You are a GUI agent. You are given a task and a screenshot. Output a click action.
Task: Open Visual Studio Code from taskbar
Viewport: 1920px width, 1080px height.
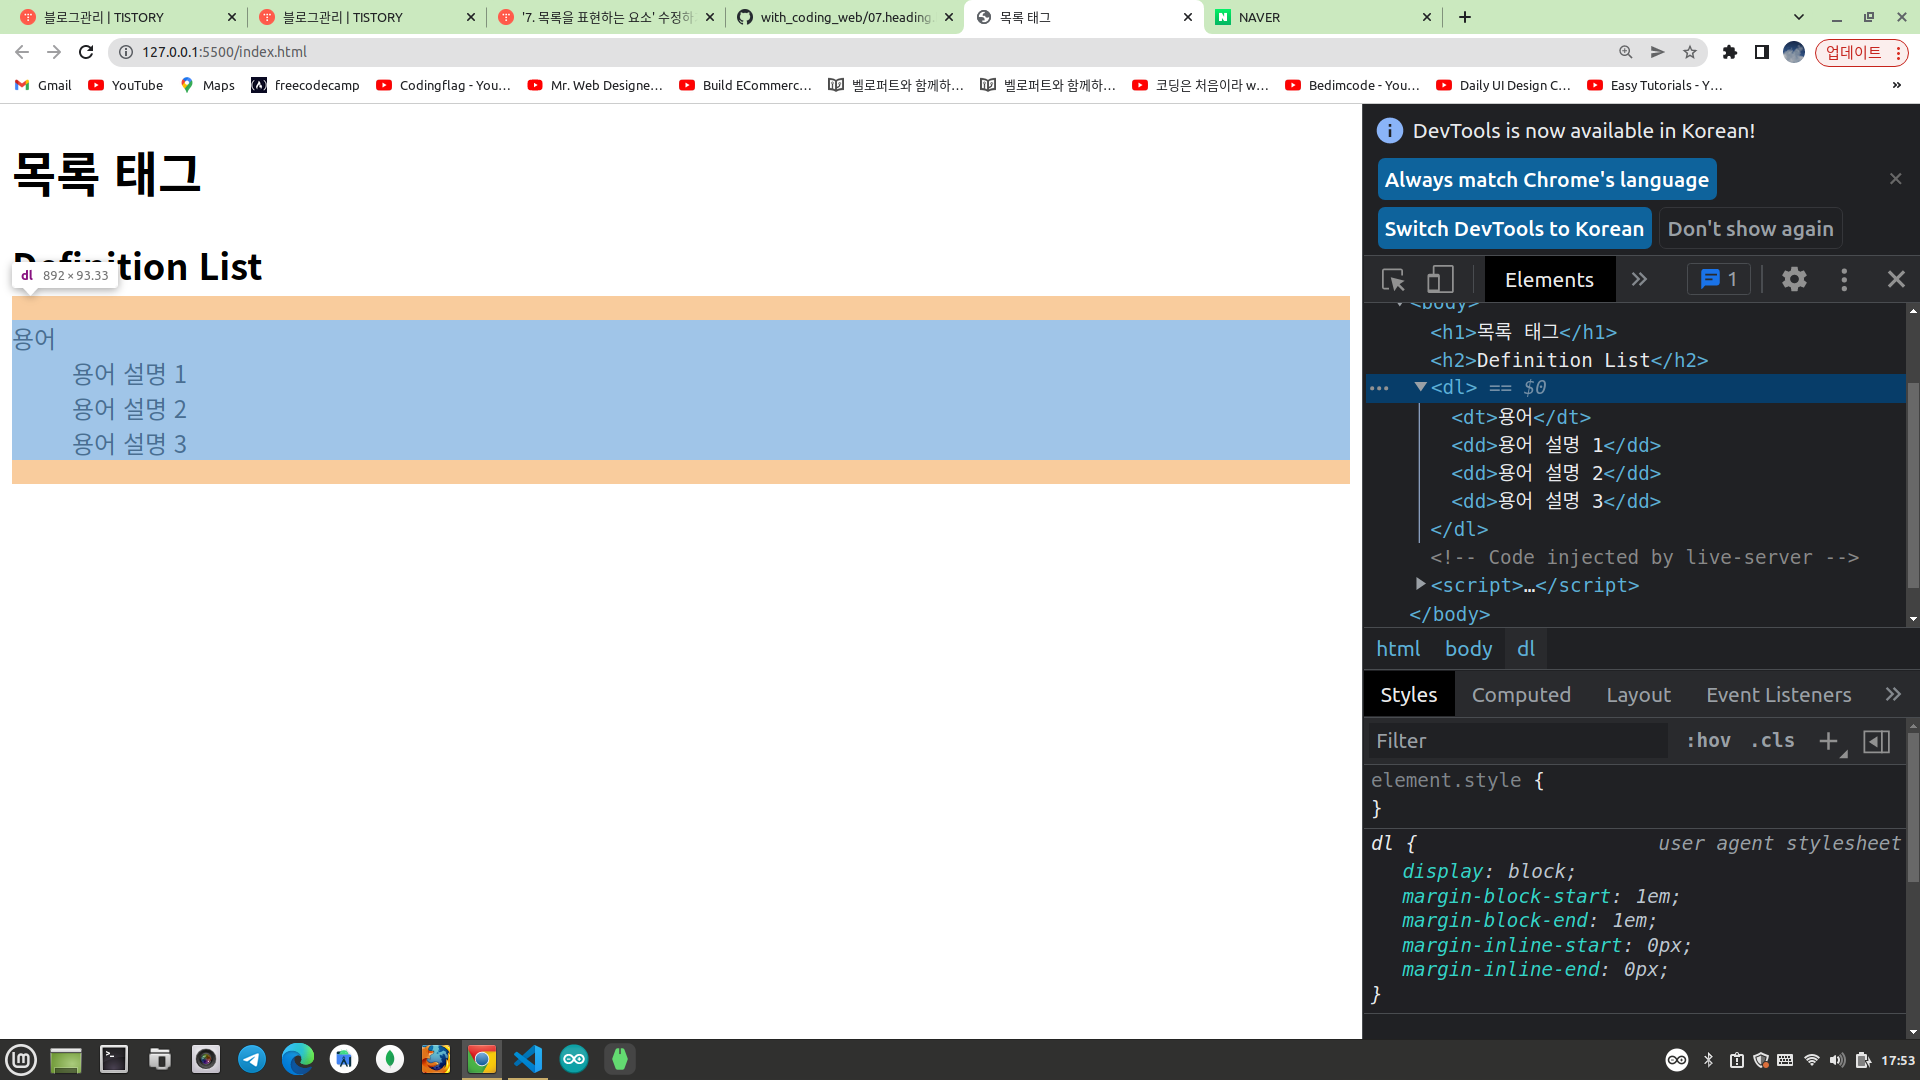[528, 1059]
